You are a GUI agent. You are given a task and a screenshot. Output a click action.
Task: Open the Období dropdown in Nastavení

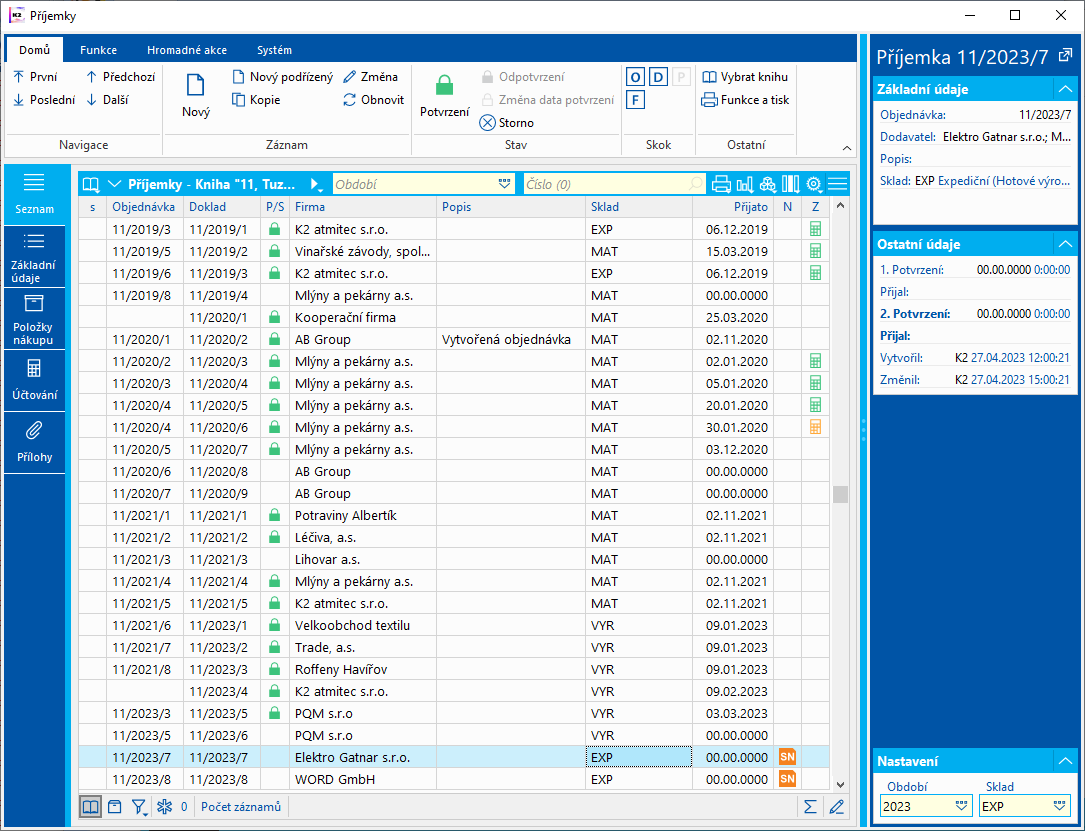click(962, 806)
